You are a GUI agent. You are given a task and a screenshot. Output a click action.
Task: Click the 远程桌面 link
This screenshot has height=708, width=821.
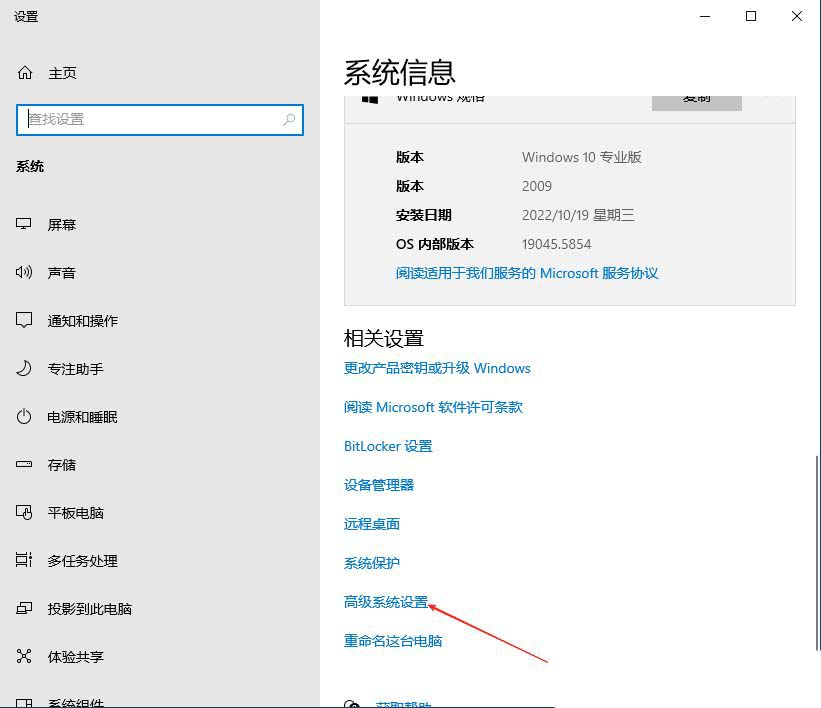tap(371, 524)
